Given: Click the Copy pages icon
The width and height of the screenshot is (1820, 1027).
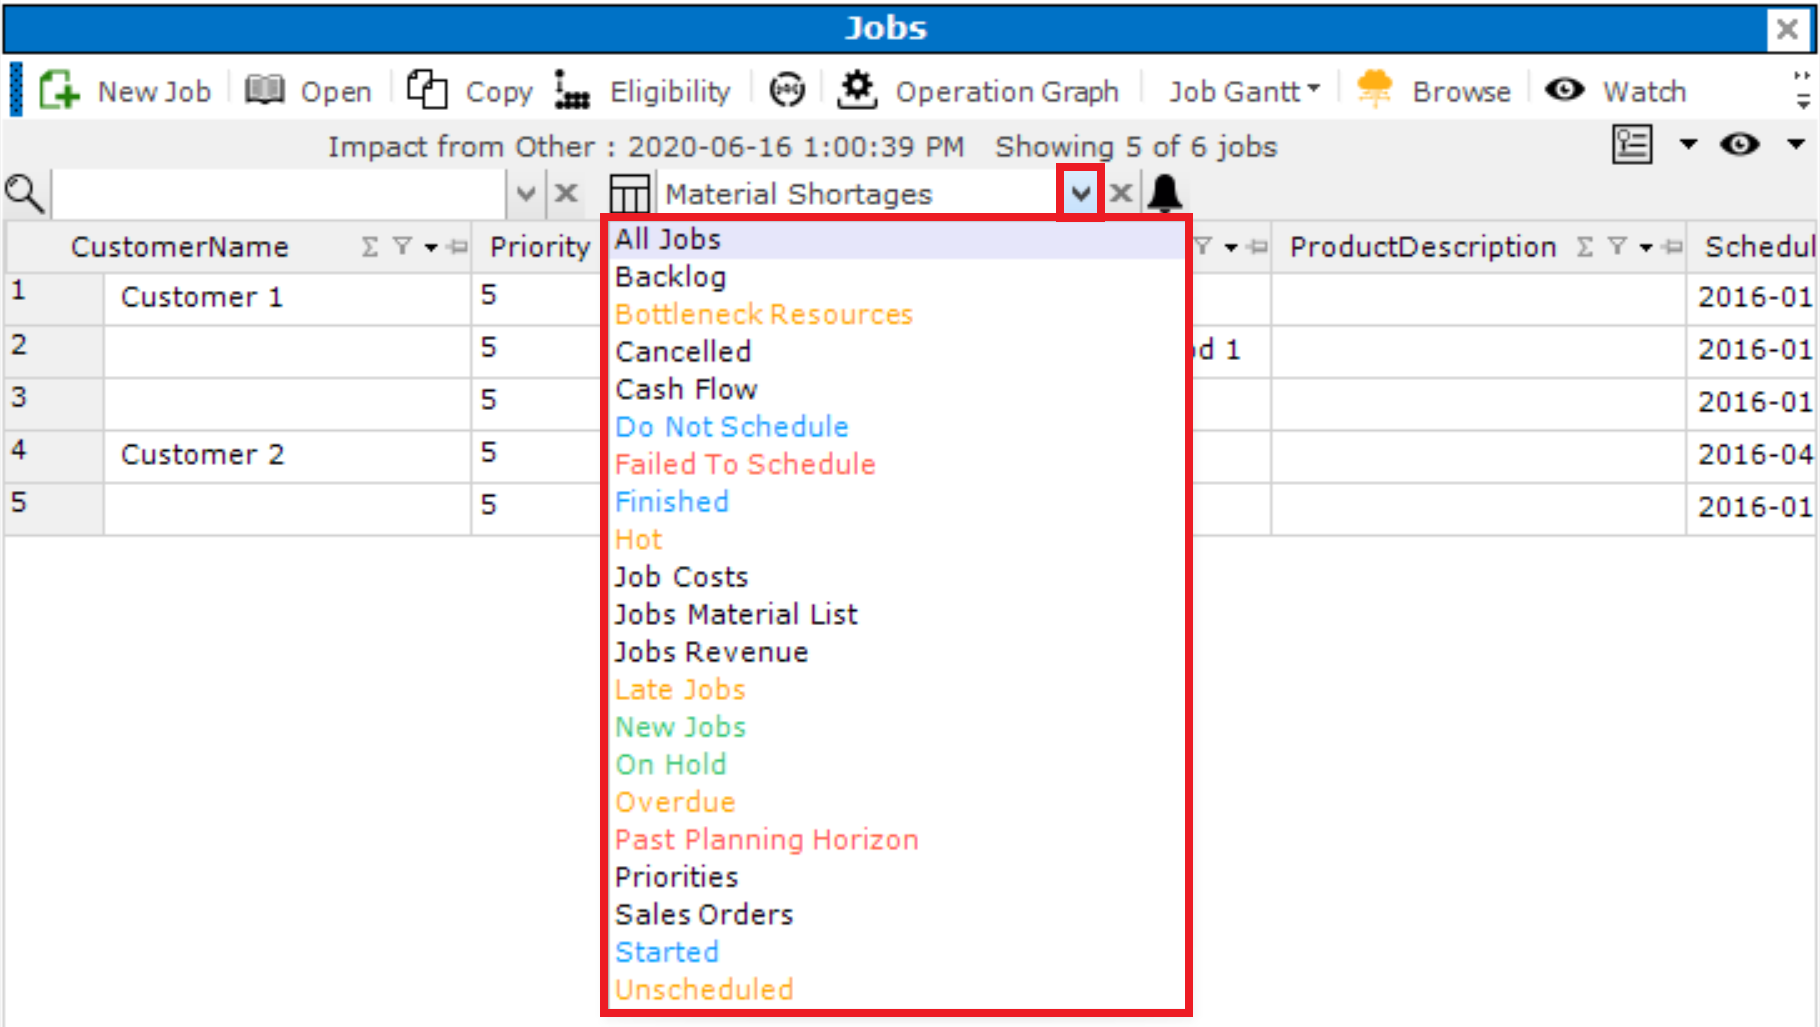Looking at the screenshot, I should pos(427,90).
